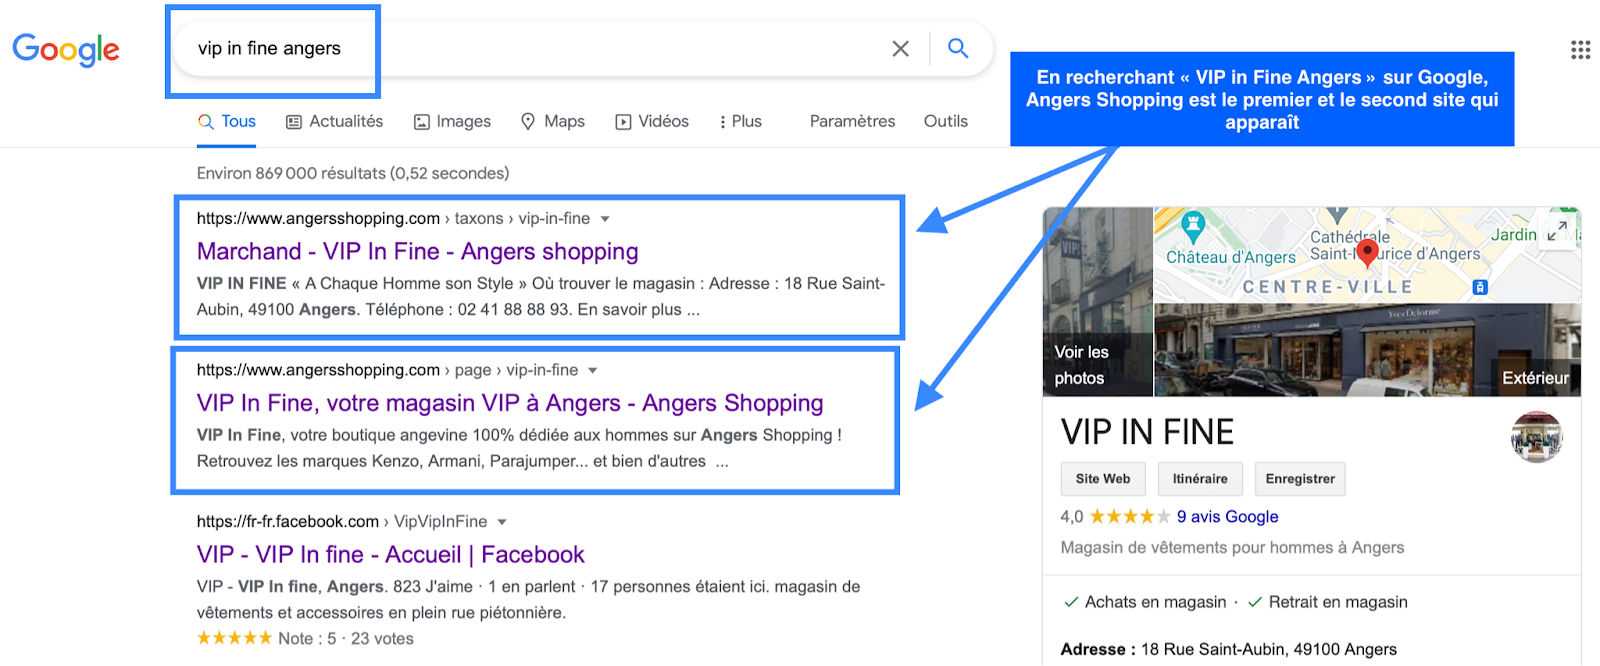Click the Facebook result's yellow star rating
Viewport: 1600px width, 666px height.
click(234, 638)
